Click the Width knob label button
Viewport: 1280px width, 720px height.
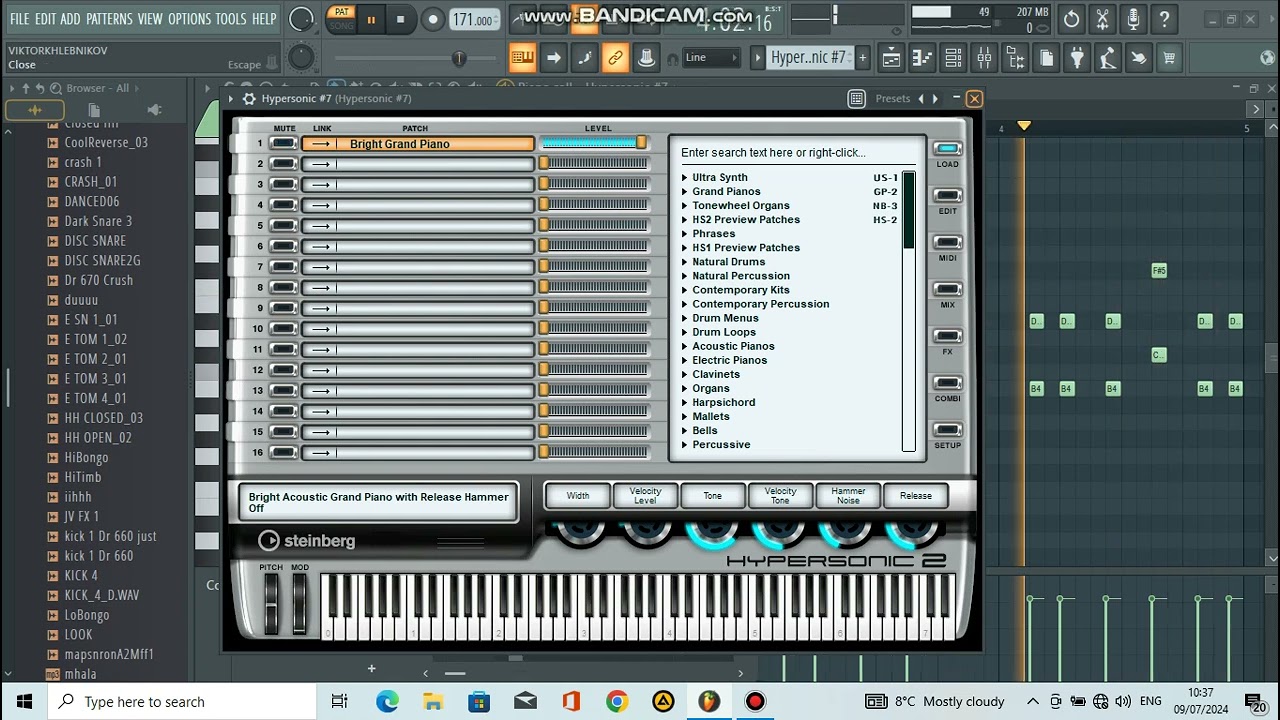[x=578, y=496]
